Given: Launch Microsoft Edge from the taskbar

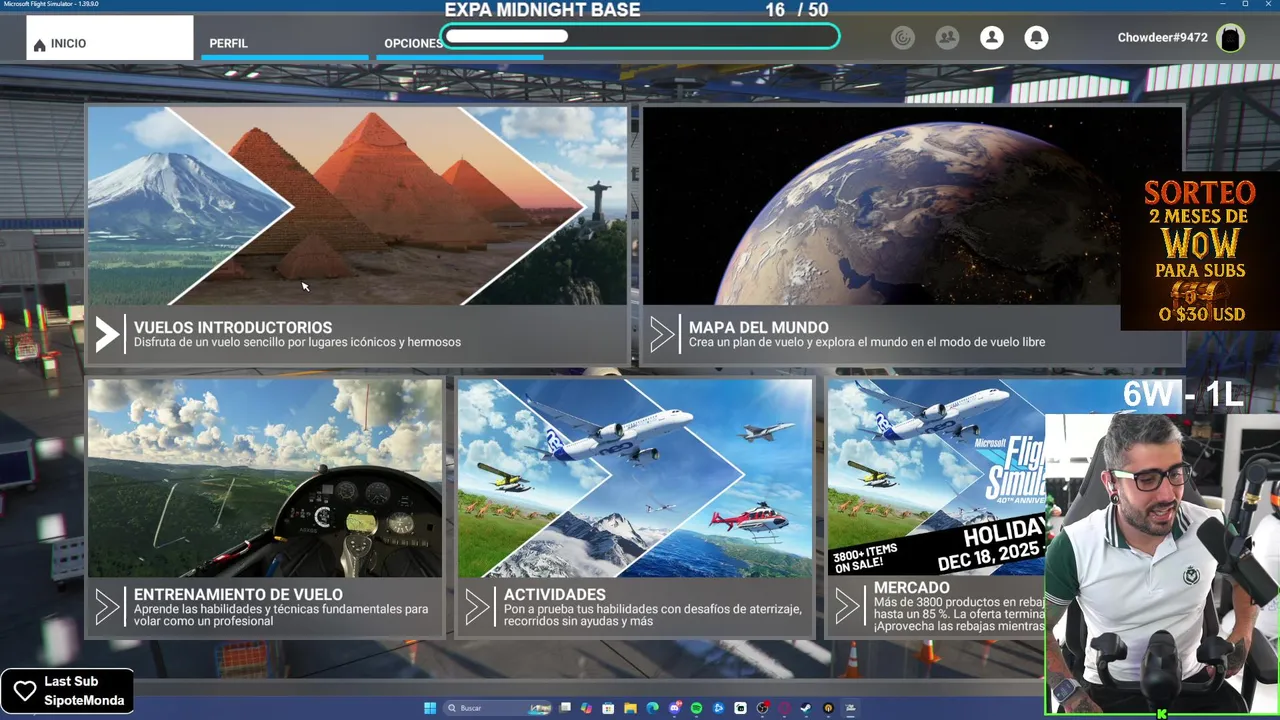Looking at the screenshot, I should [x=653, y=708].
